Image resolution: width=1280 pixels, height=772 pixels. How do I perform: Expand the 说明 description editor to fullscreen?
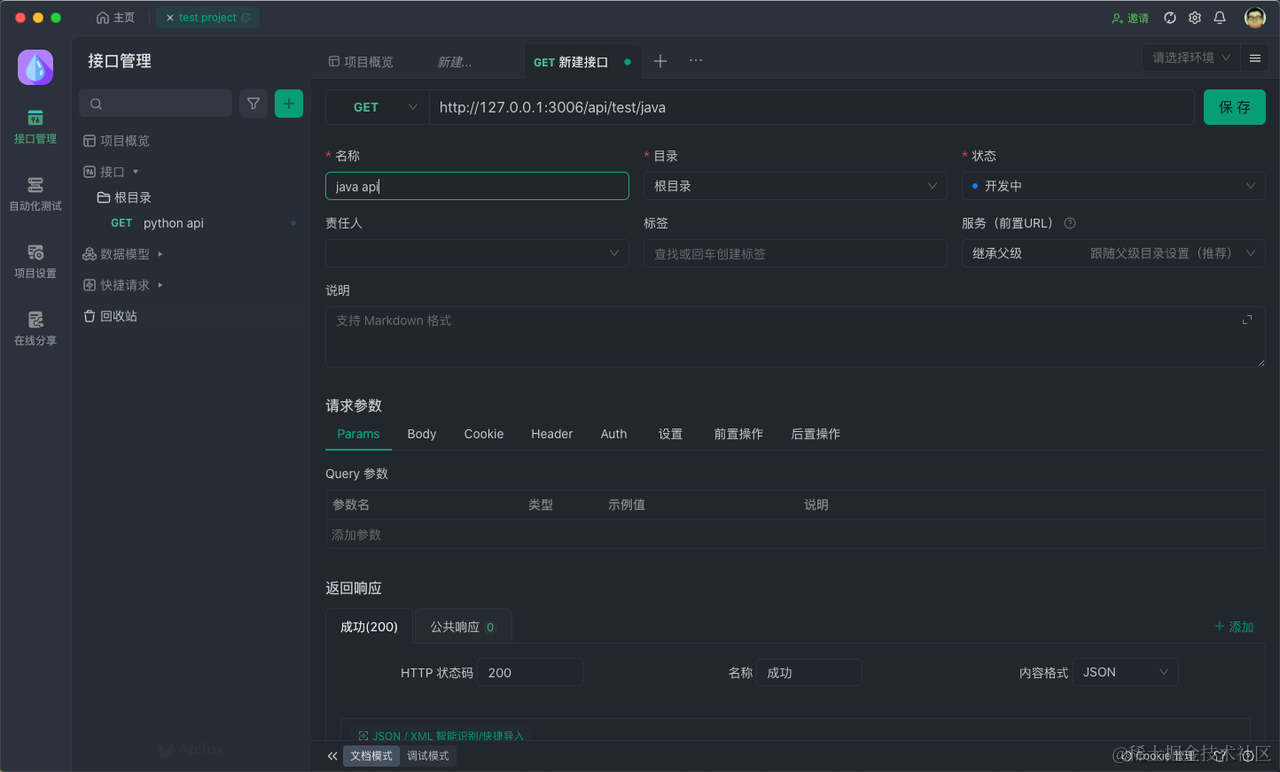[1247, 320]
